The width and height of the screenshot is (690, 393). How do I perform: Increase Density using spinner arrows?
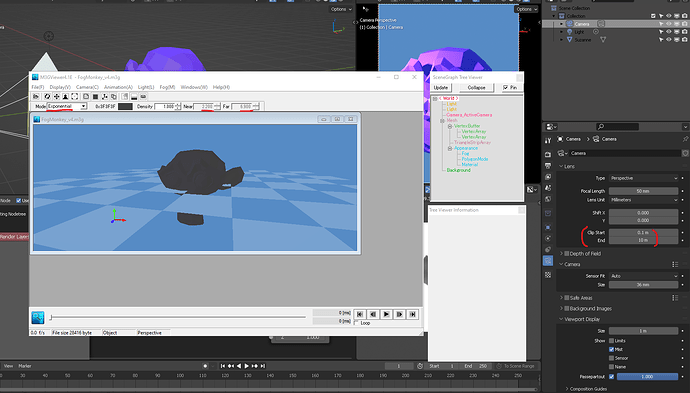coord(178,105)
